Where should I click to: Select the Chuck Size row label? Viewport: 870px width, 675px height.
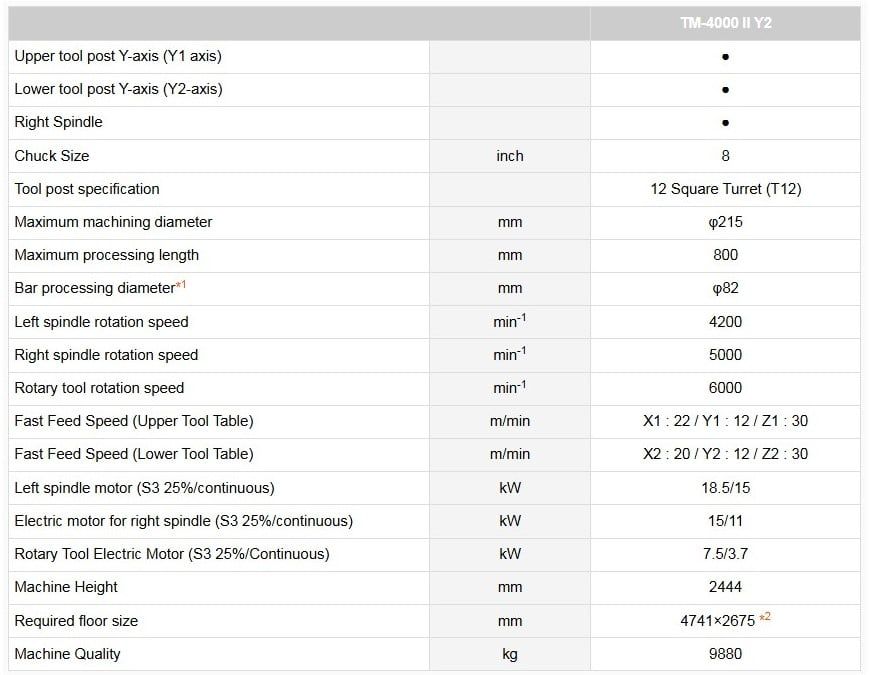coord(52,156)
